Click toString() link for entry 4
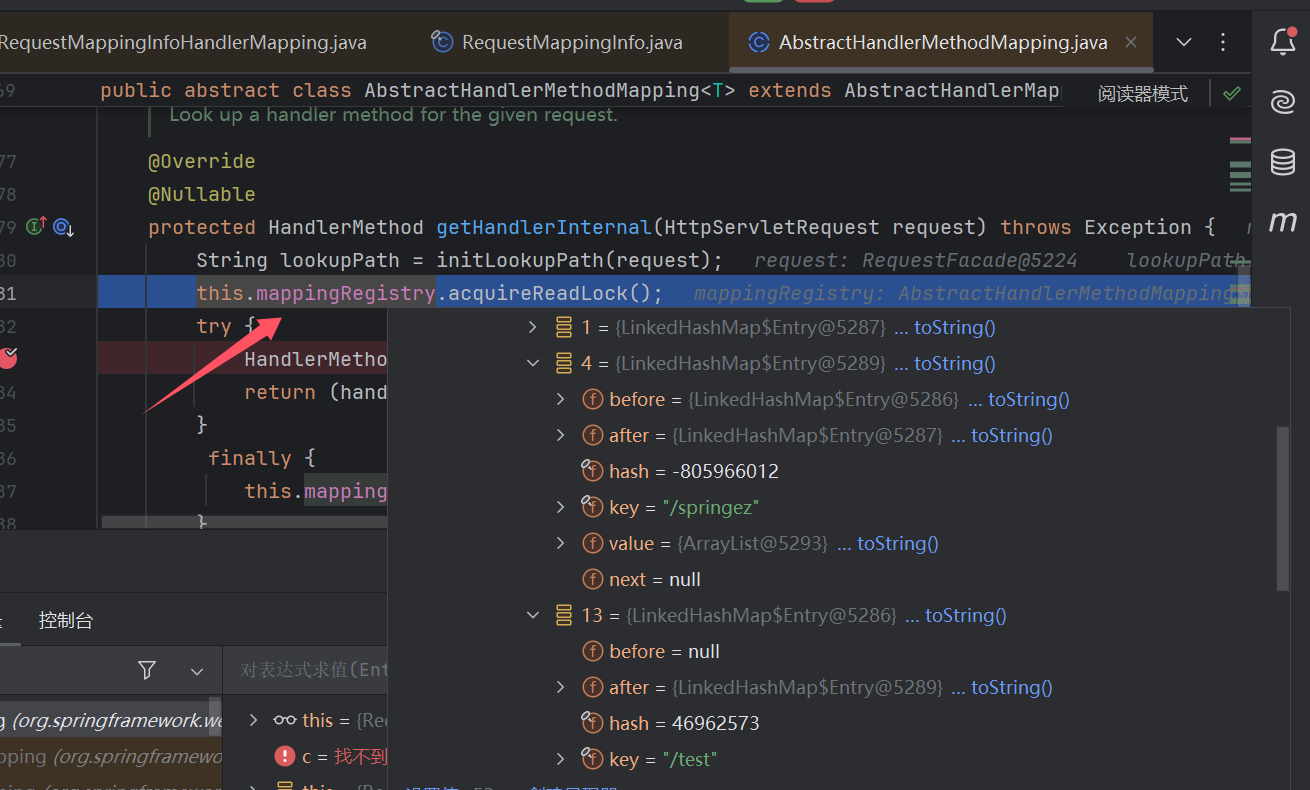This screenshot has height=790, width=1310. 955,363
